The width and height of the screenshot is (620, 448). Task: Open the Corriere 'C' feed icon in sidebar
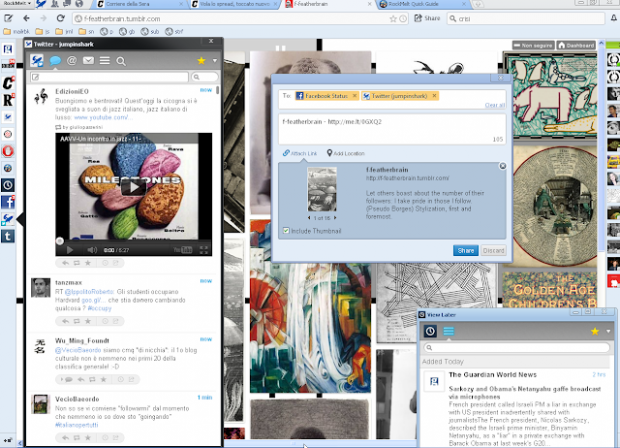click(8, 83)
